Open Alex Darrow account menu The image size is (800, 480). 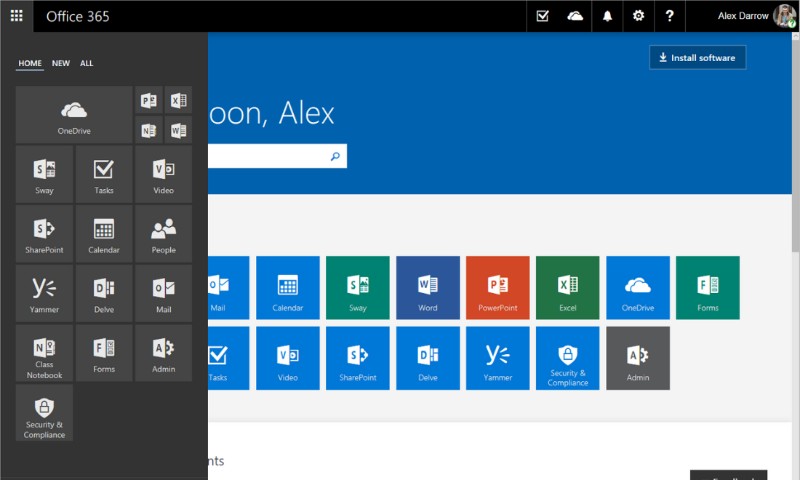742,16
